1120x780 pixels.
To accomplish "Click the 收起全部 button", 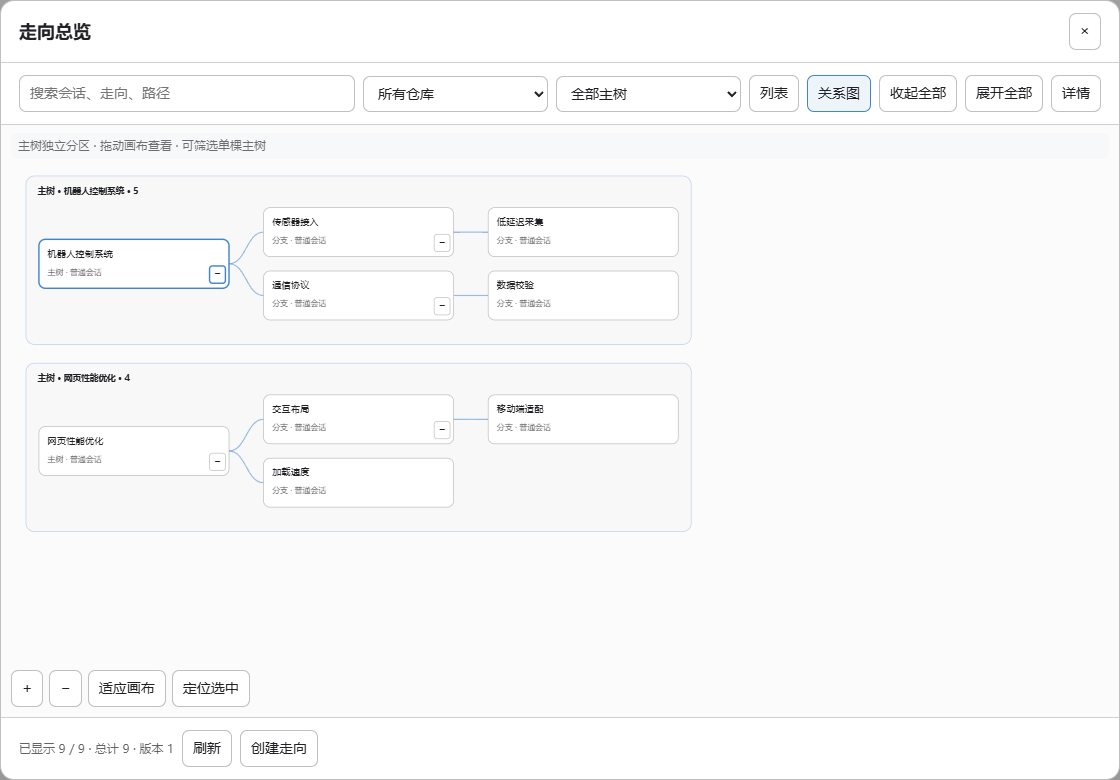I will coord(918,94).
